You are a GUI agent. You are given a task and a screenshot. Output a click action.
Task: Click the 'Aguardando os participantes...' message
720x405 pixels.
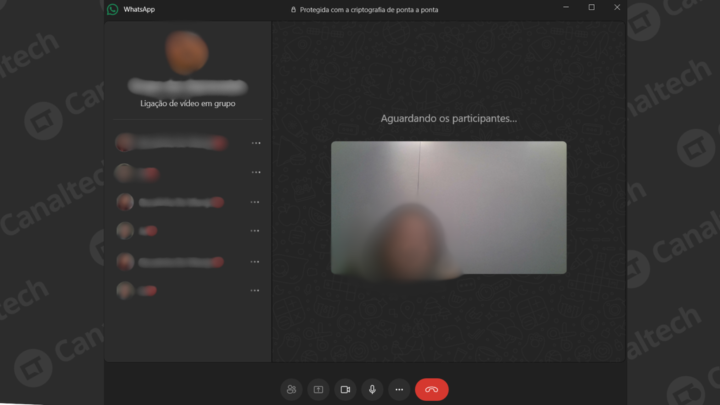coord(449,118)
